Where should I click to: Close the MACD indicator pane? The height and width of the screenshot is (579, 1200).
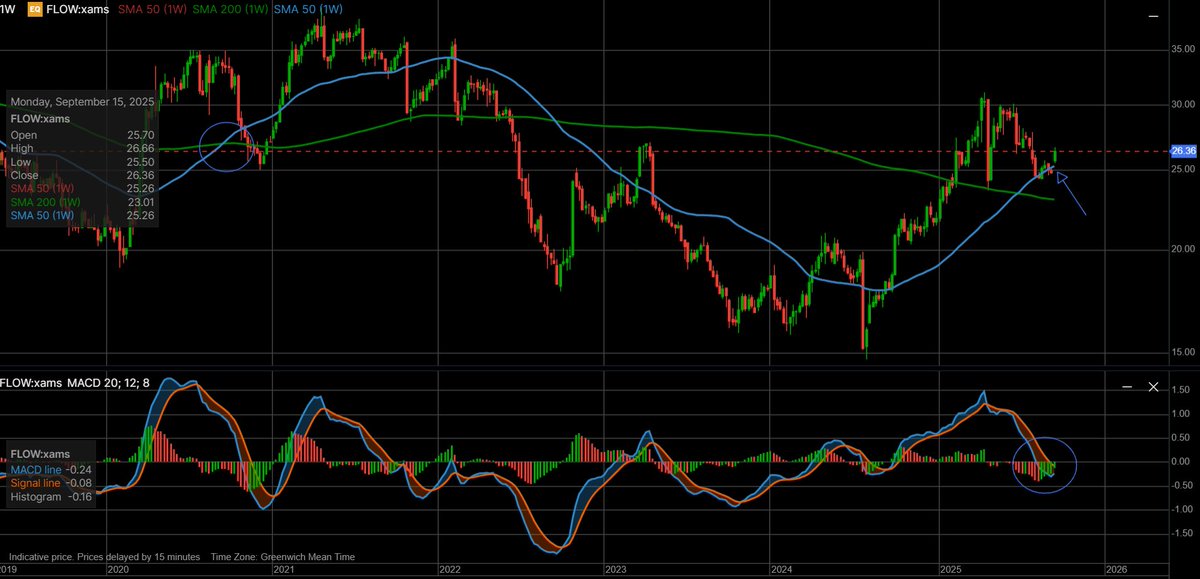(1155, 386)
